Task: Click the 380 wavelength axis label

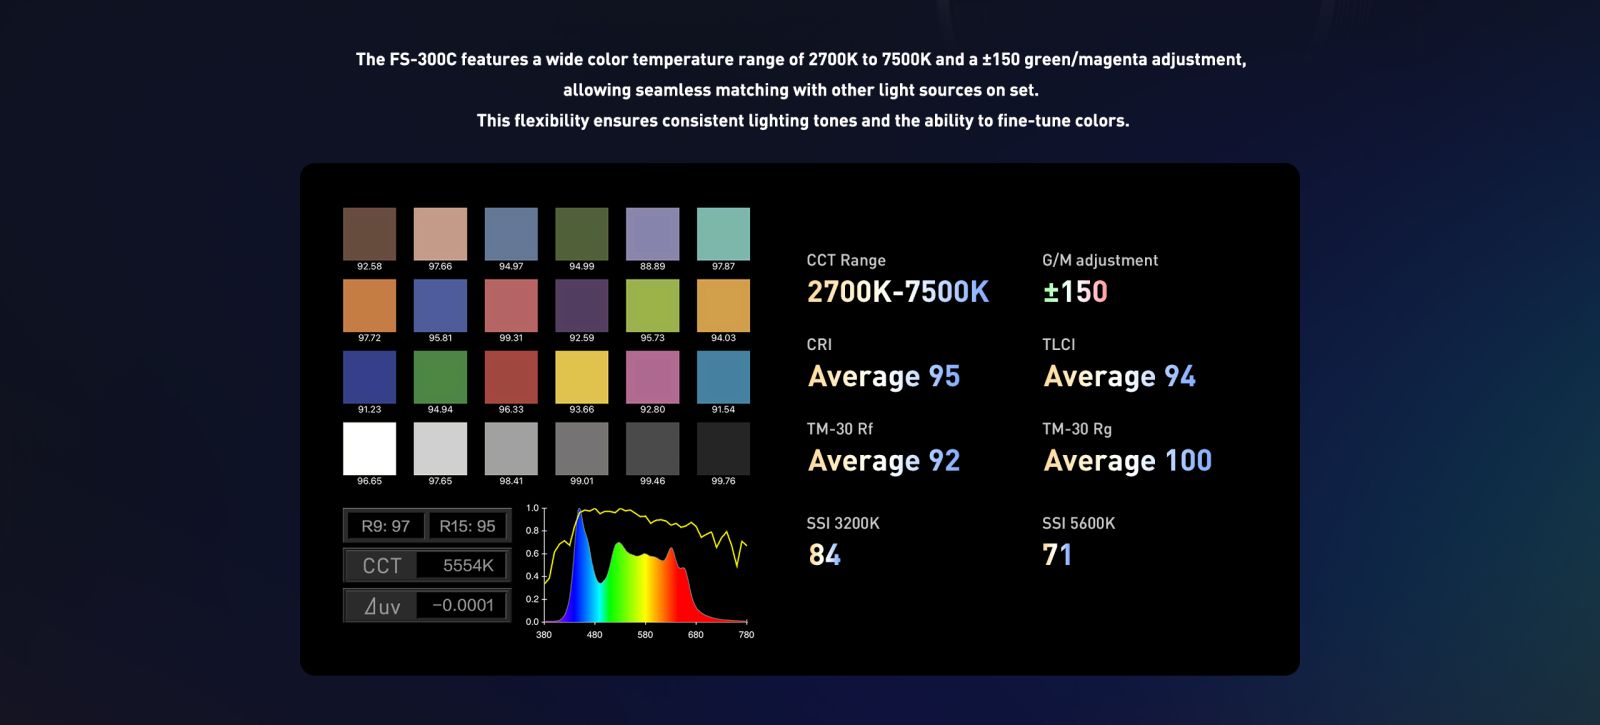Action: 544,635
